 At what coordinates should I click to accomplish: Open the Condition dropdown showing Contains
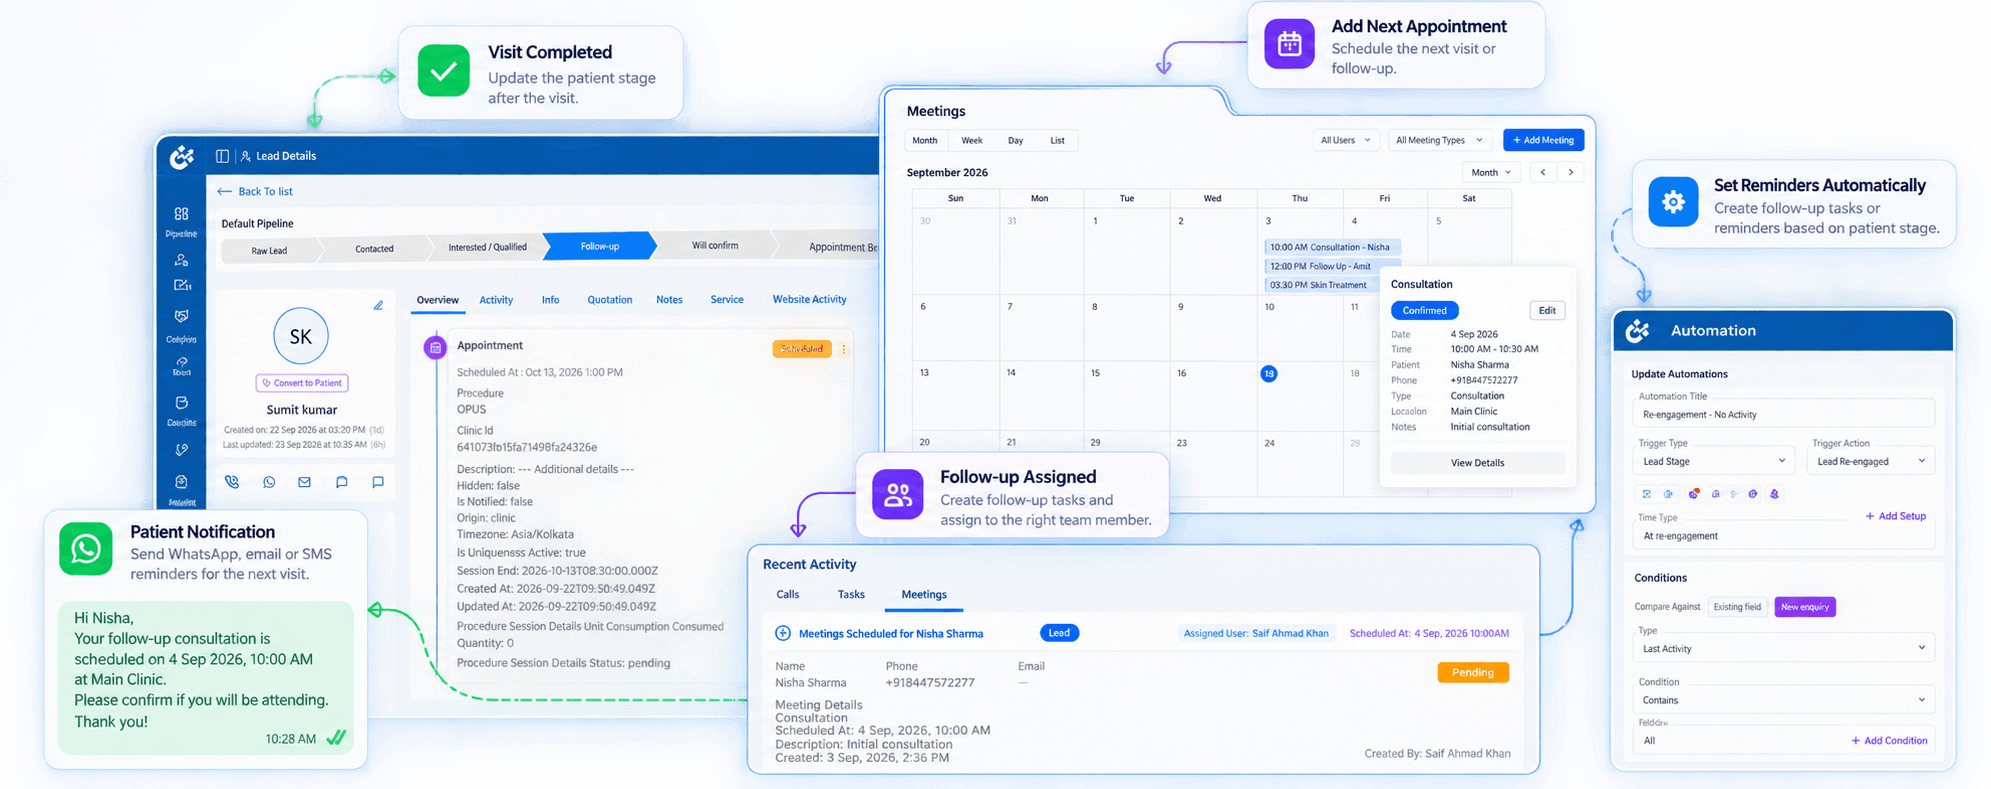1784,700
